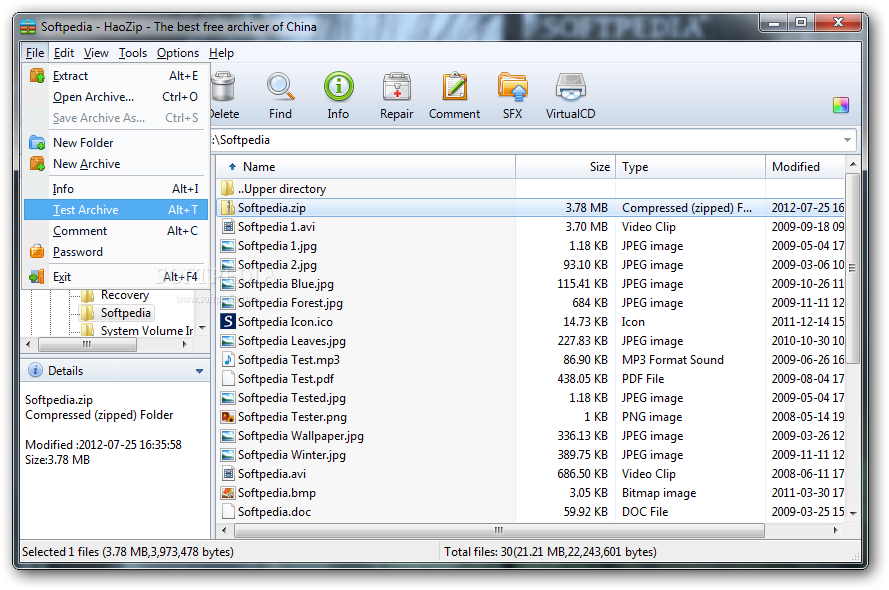Image resolution: width=889 pixels, height=590 pixels.
Task: Select Softpedia Forest.jpg file name
Action: pyautogui.click(x=290, y=303)
